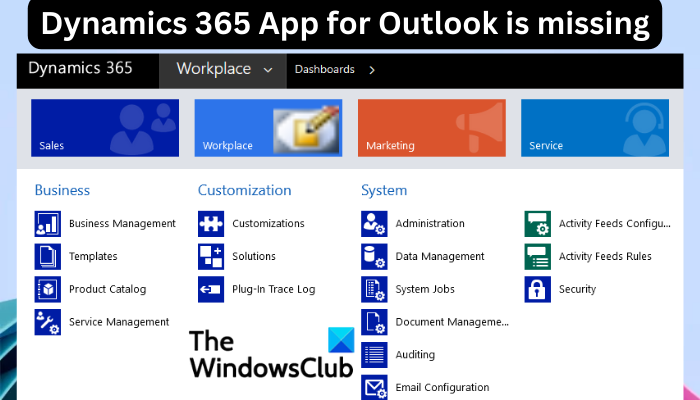Open the Marketing tile
The image size is (700, 400).
432,128
